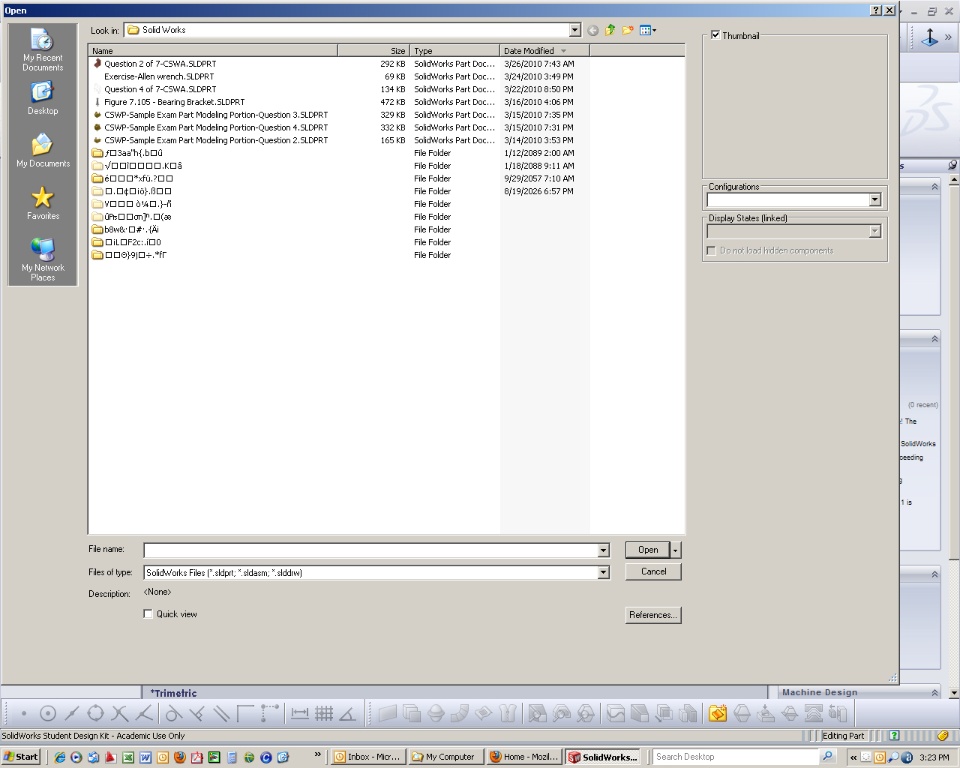The height and width of the screenshot is (768, 960).
Task: Click the yellow mold folder toolbar icon
Action: click(718, 713)
